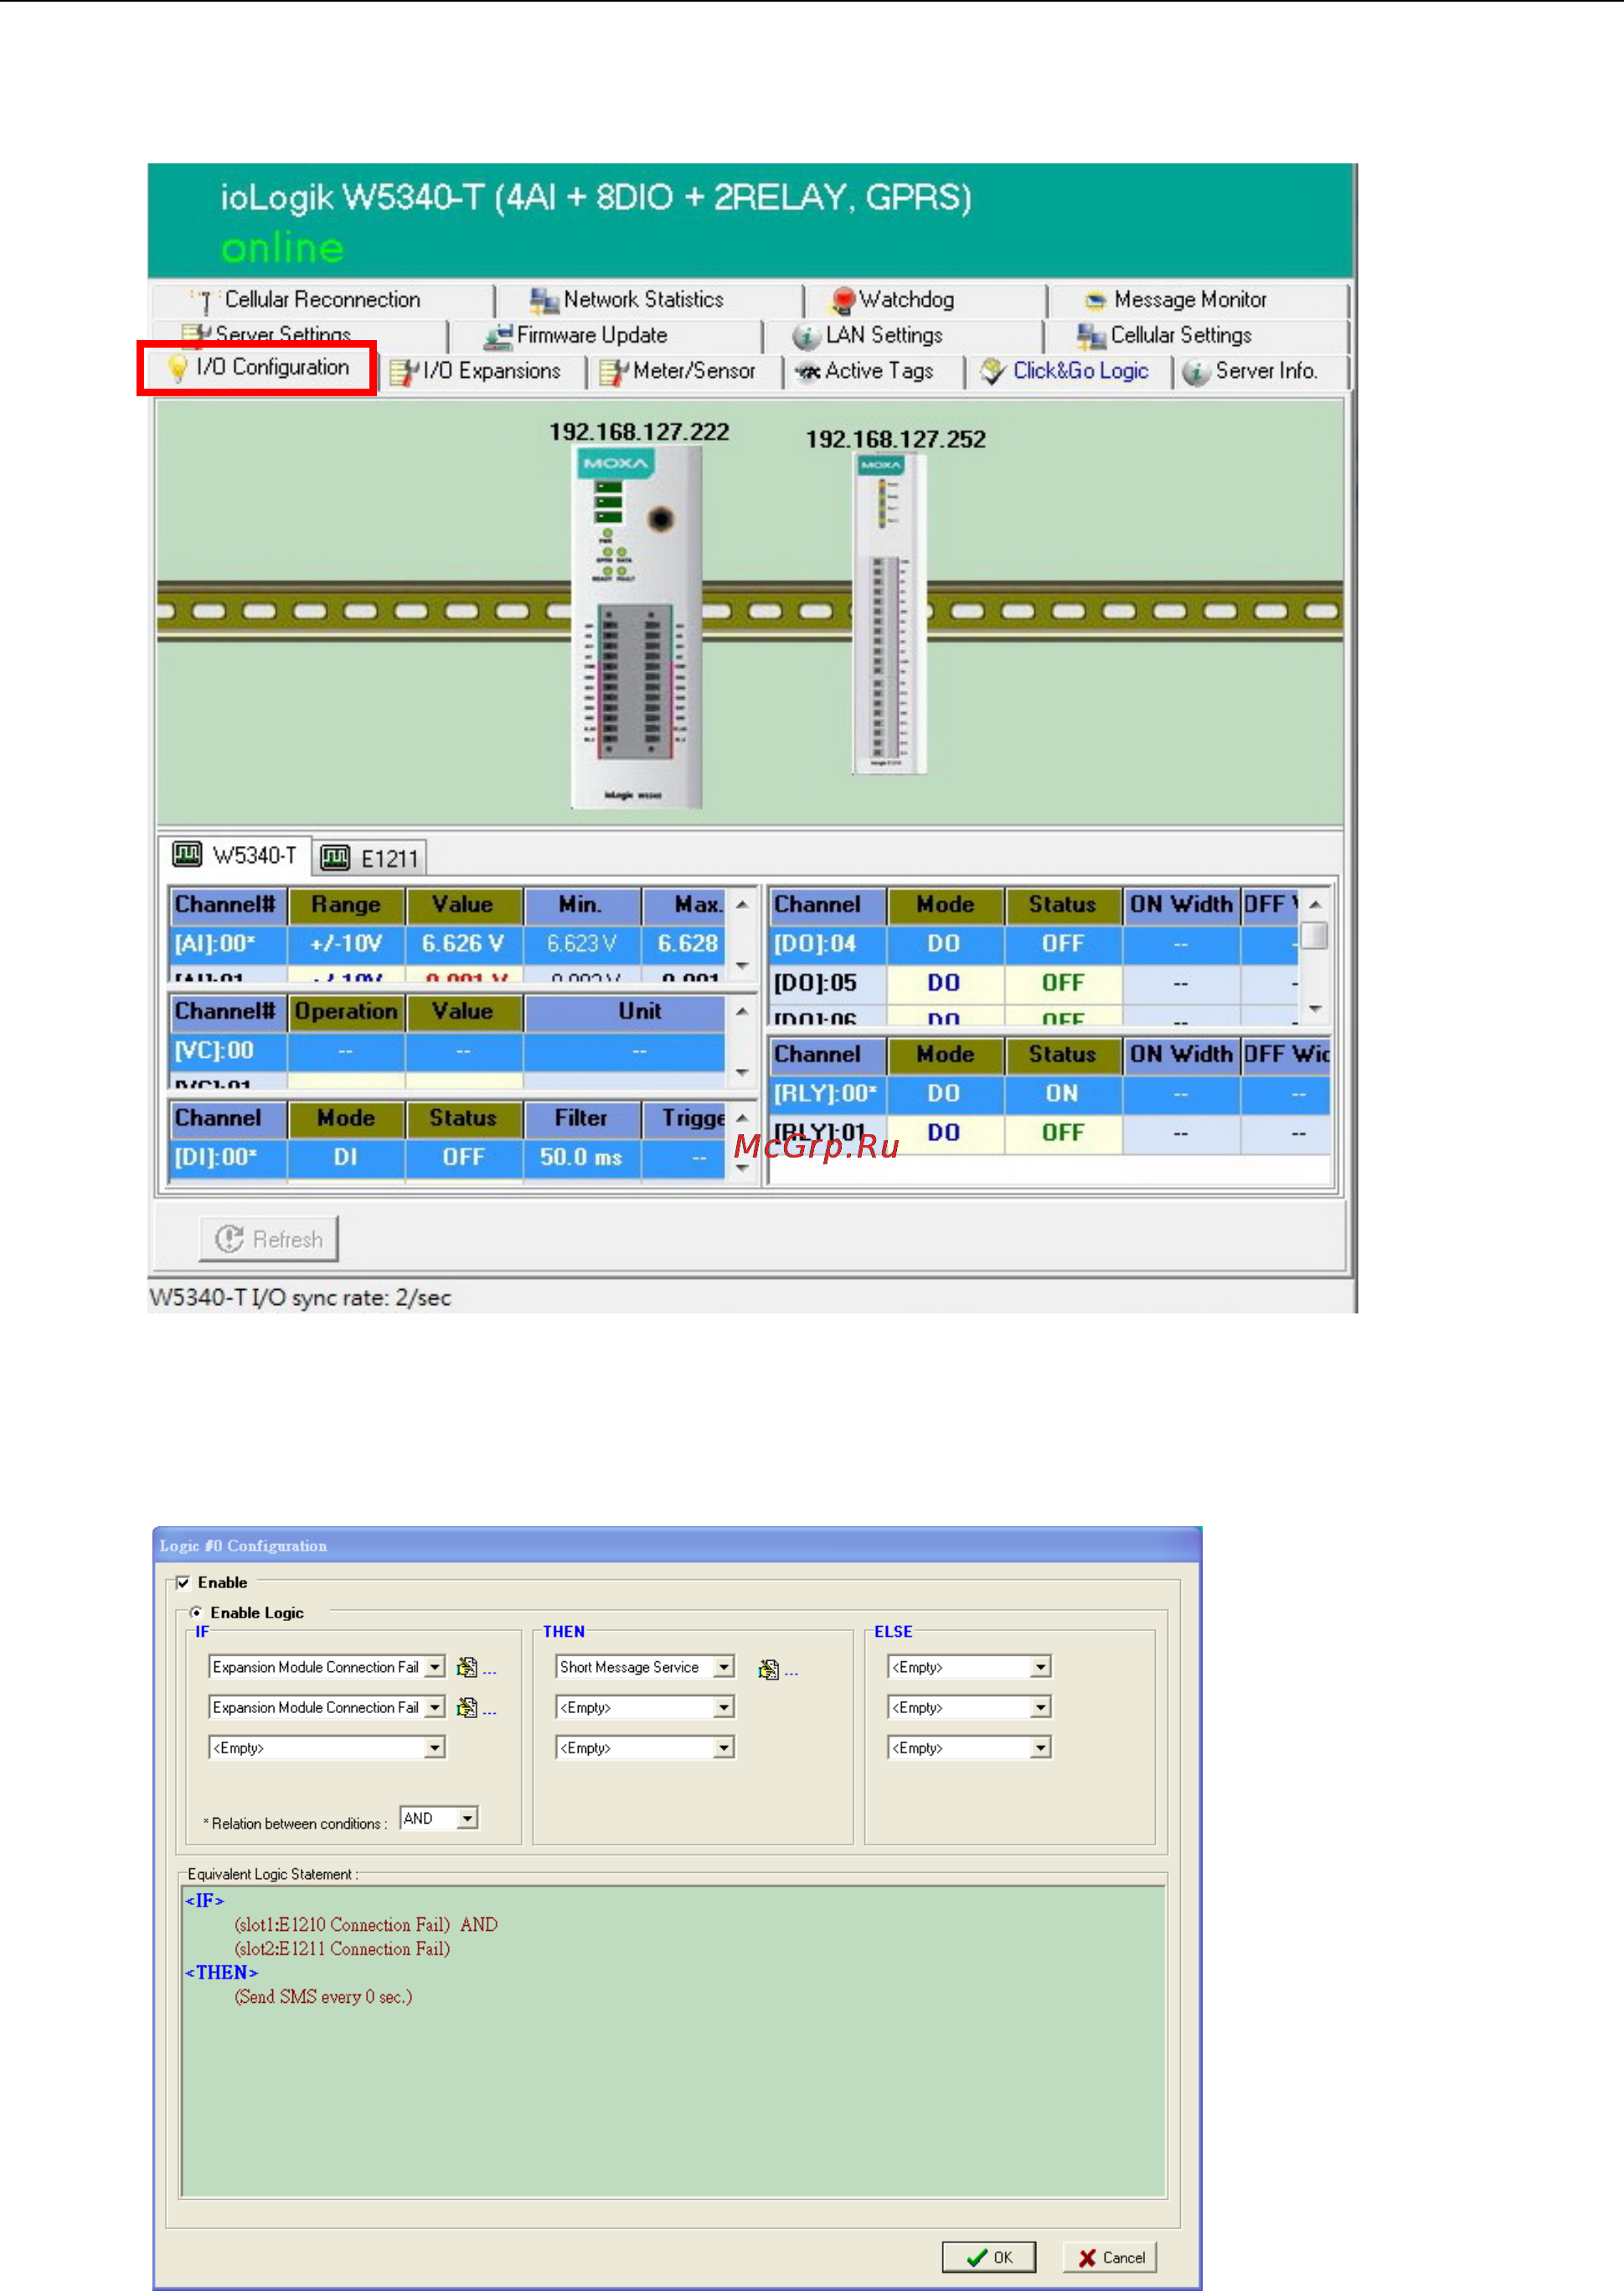
Task: Click the LAN Settings info icon
Action: [x=806, y=337]
